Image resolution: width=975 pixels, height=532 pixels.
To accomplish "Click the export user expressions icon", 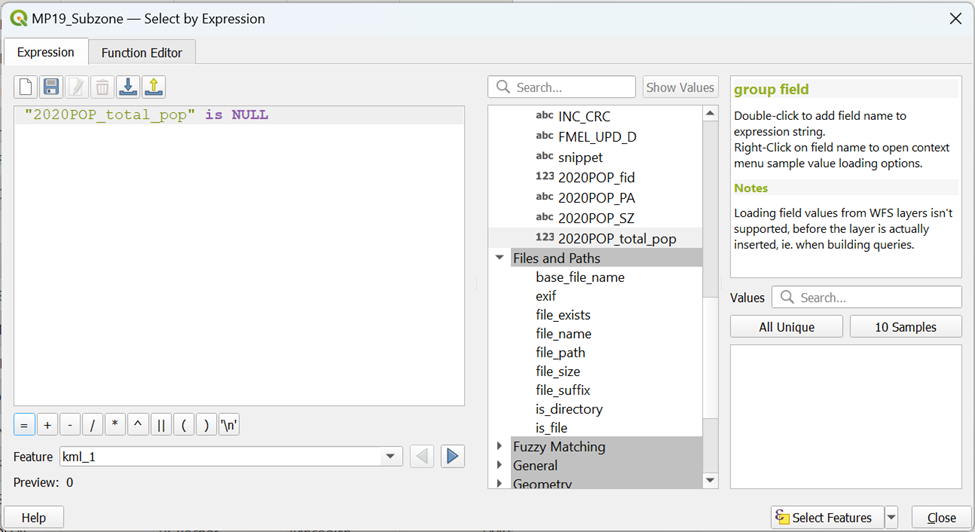I will click(154, 87).
